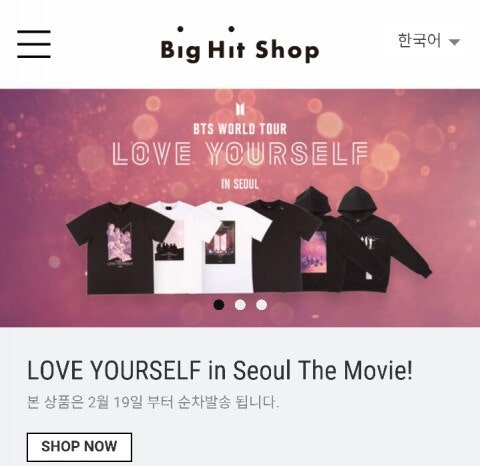Click the IN SEOUL banner text
The width and height of the screenshot is (480, 466).
(240, 184)
